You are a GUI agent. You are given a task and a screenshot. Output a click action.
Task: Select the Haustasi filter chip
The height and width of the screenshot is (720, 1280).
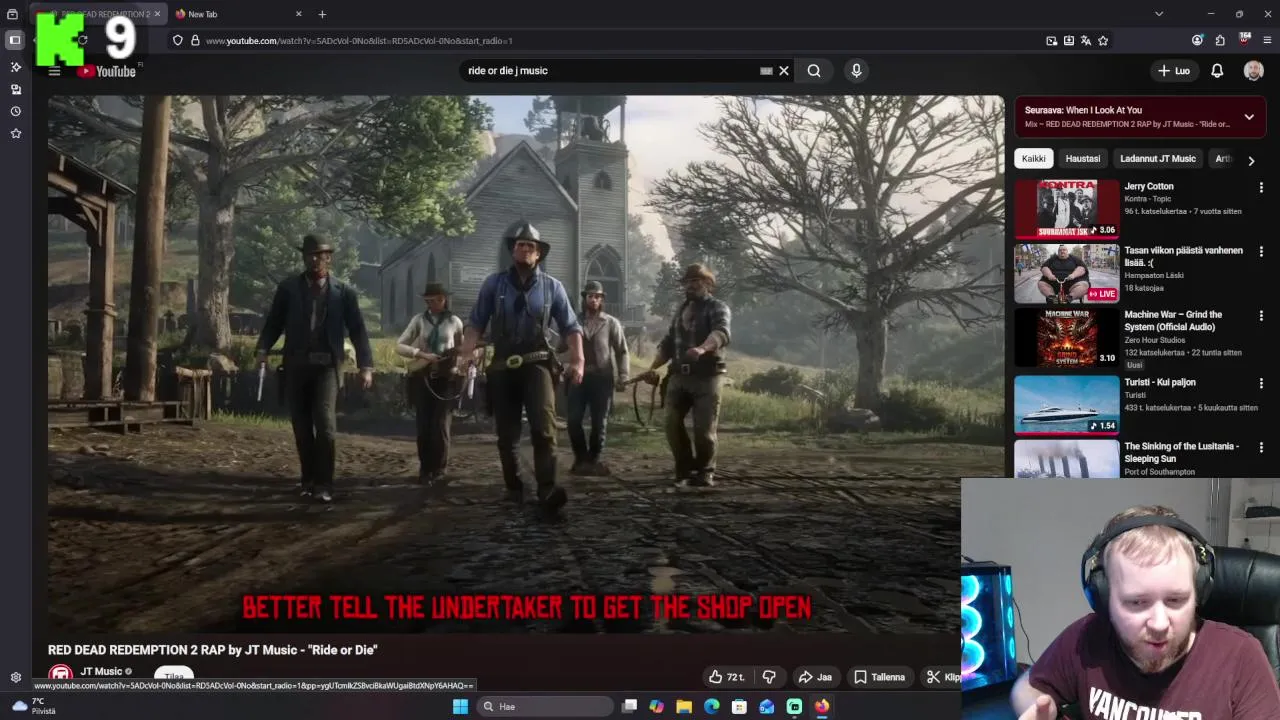(1082, 158)
